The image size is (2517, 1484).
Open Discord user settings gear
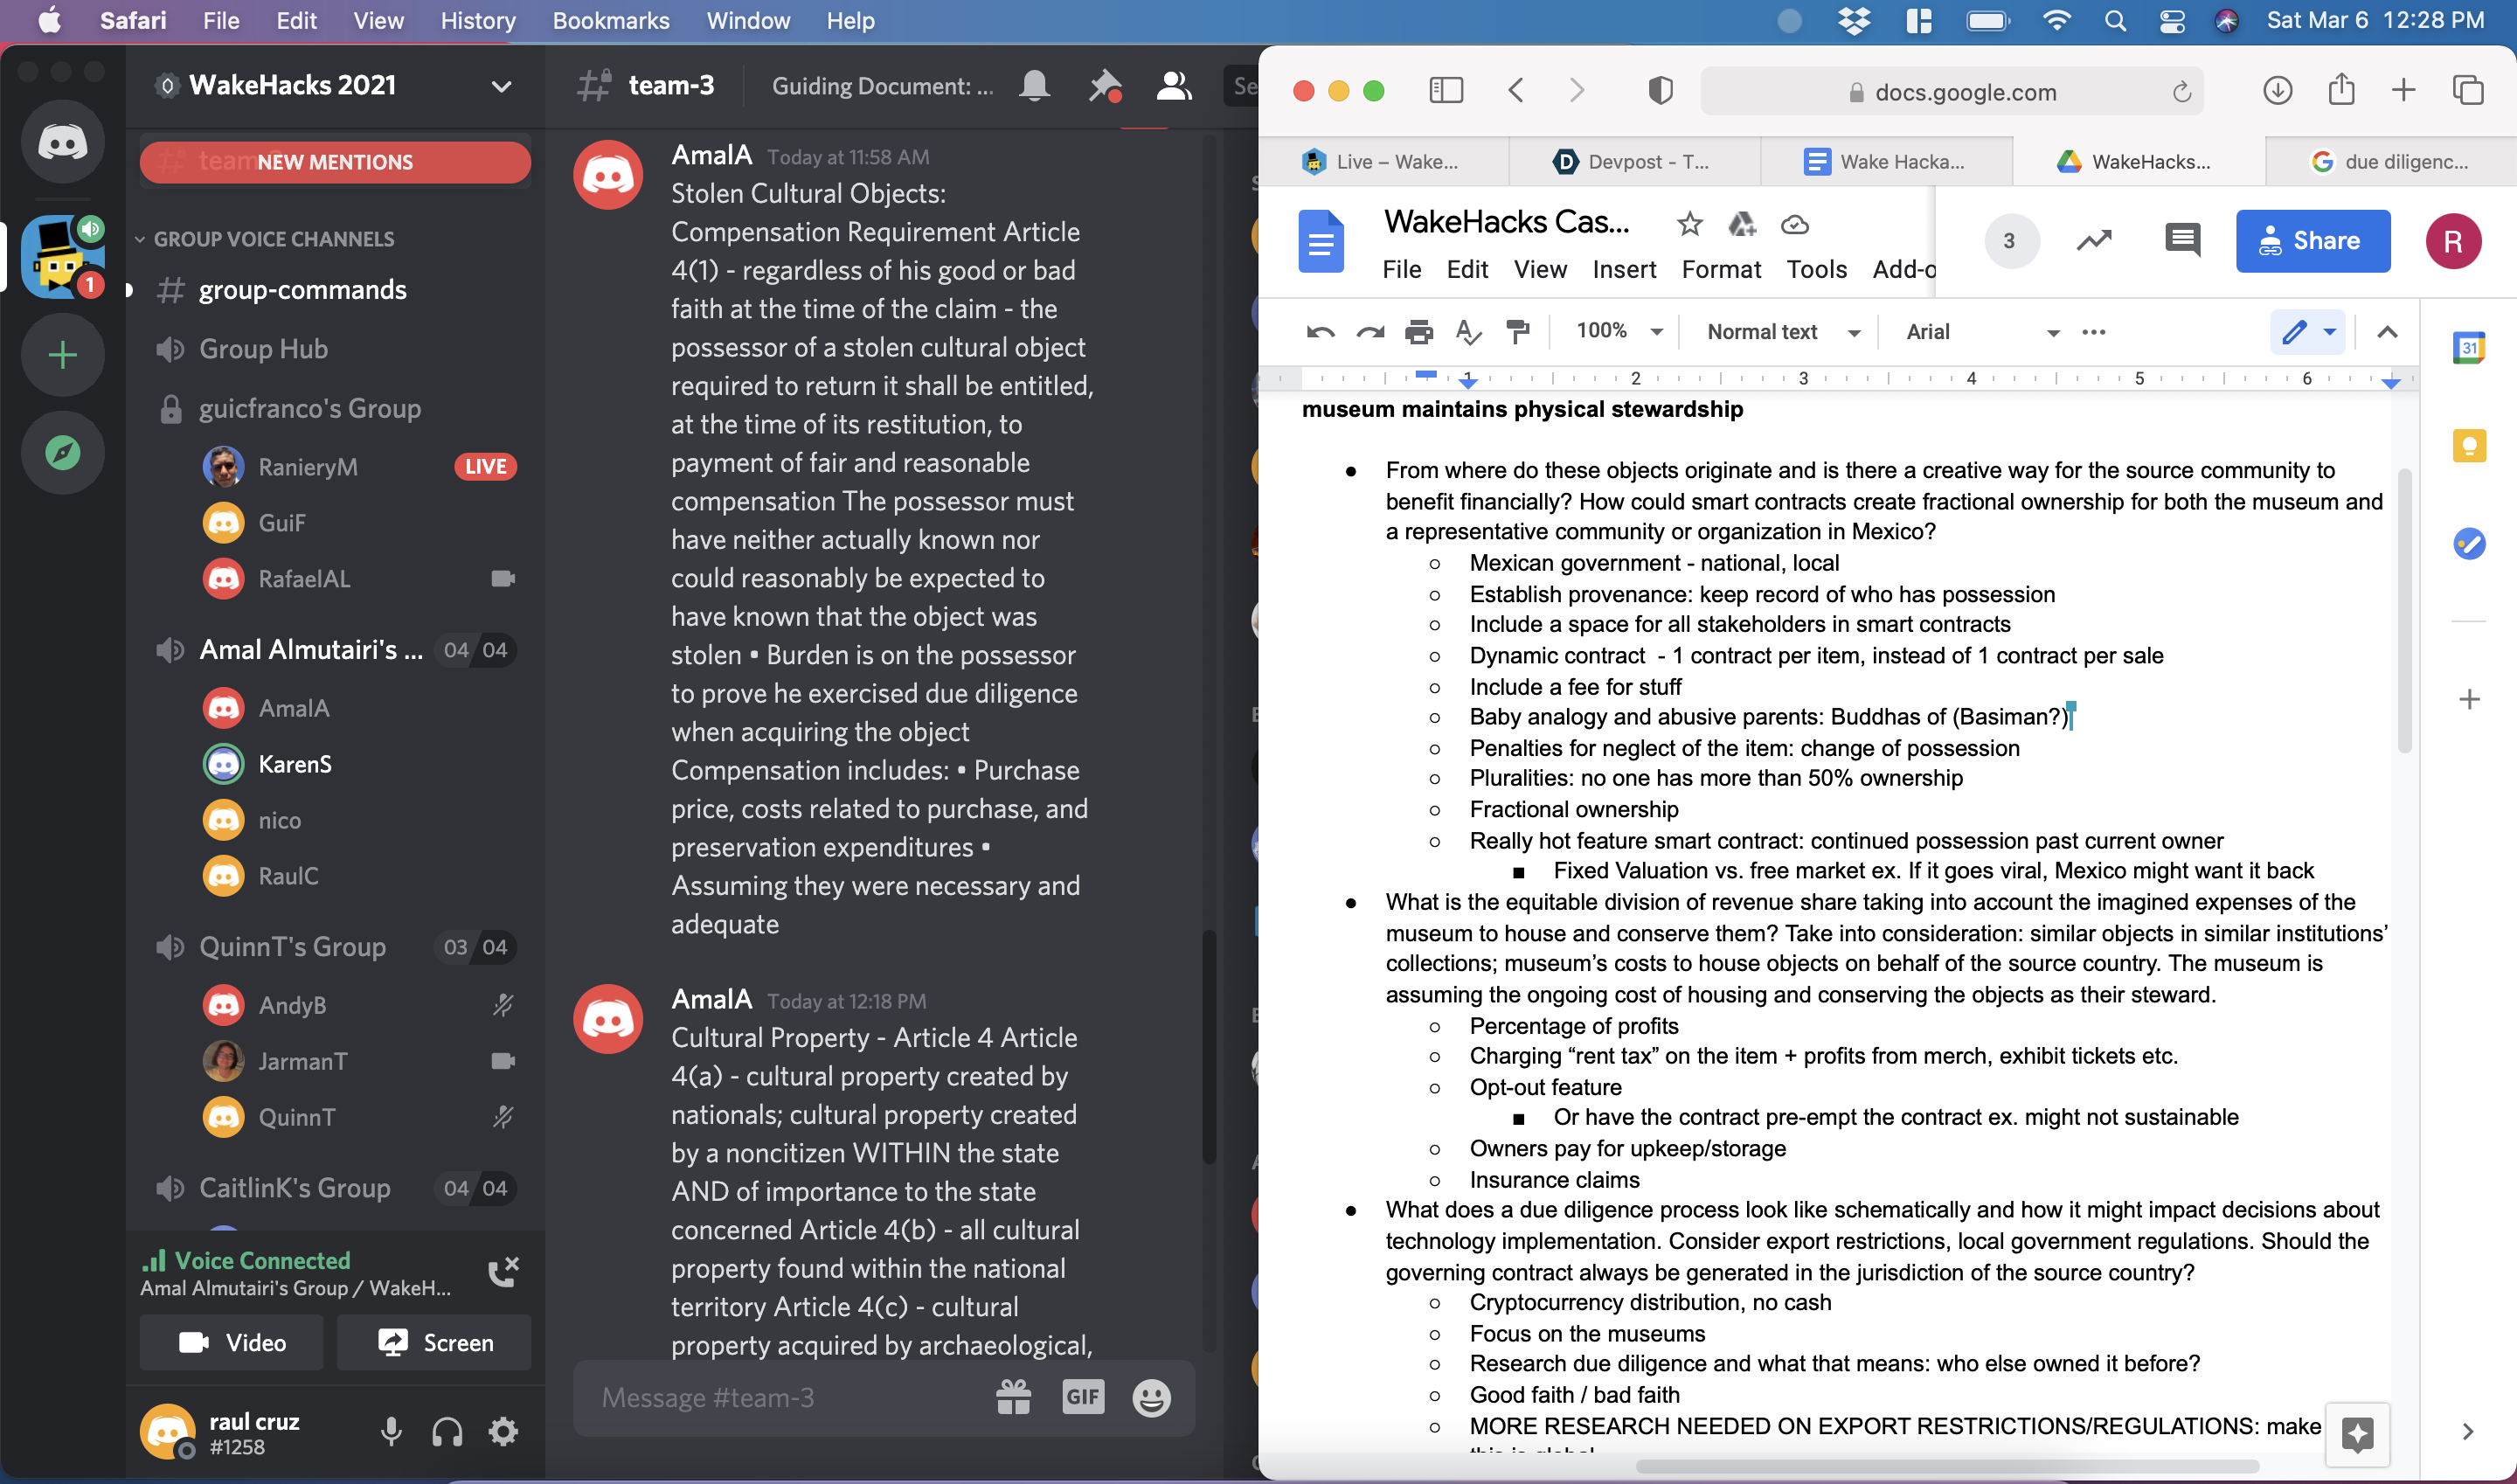pyautogui.click(x=503, y=1432)
